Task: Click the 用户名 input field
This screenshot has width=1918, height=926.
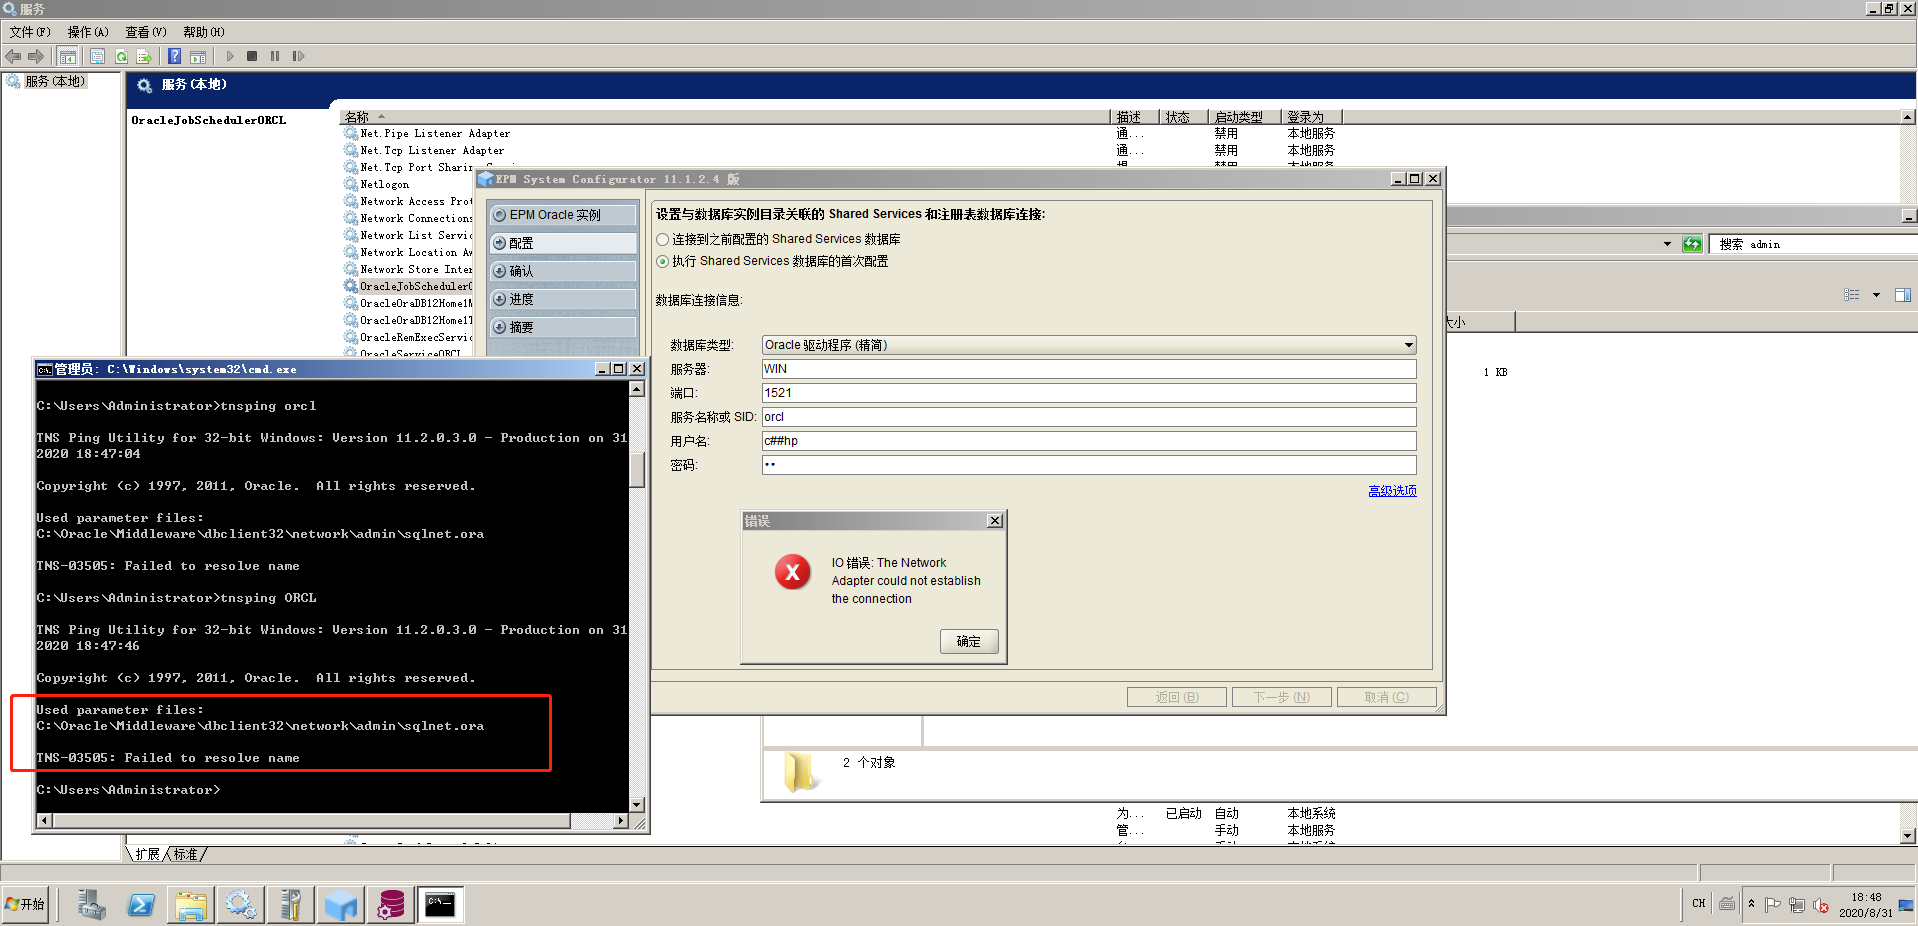Action: 1088,440
